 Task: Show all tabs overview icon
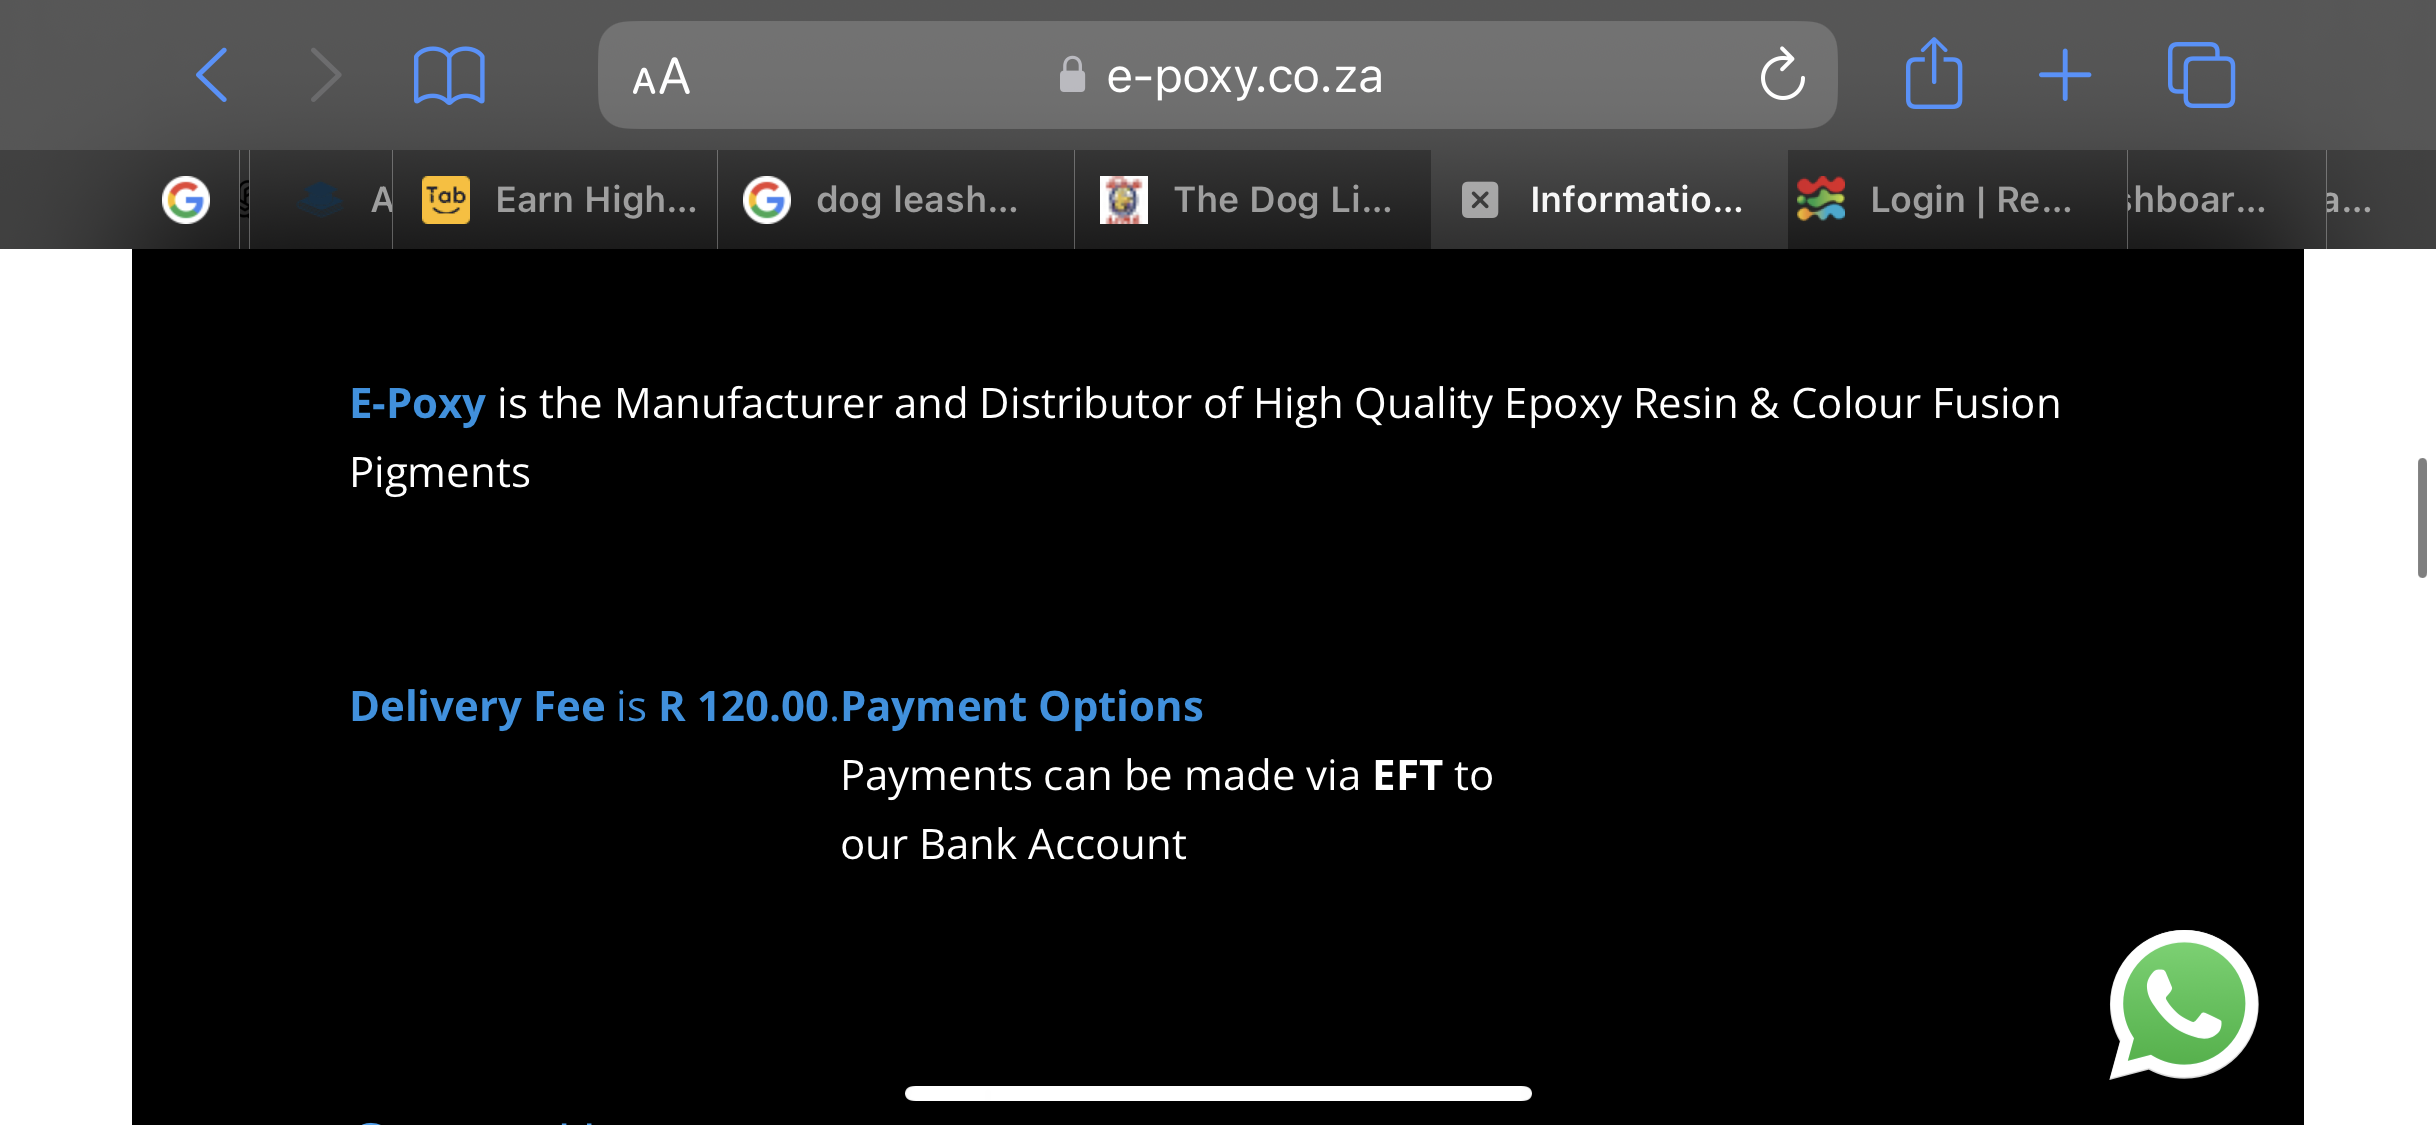point(2201,74)
